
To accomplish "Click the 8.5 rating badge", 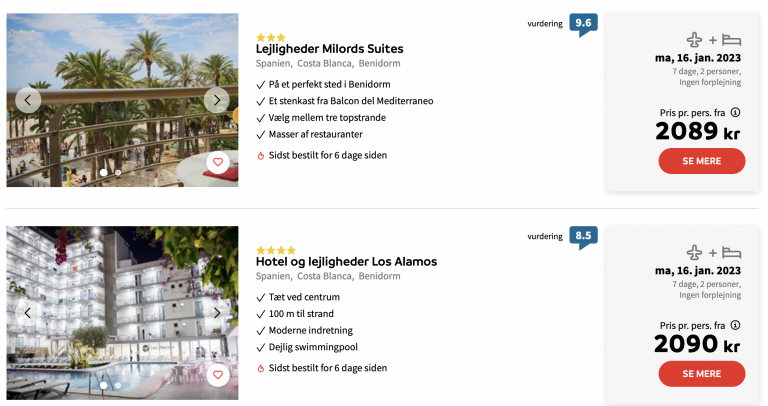I will pos(583,236).
